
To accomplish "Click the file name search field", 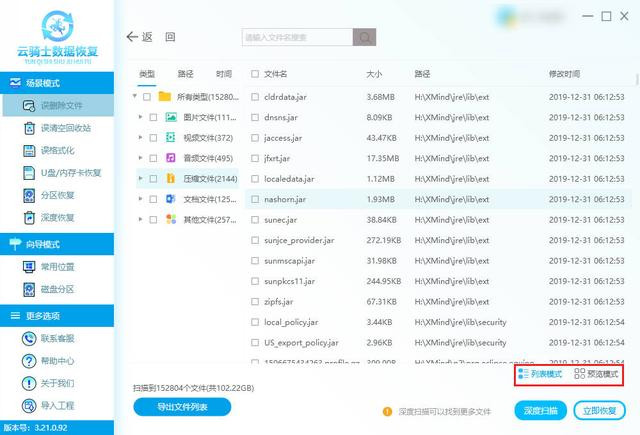I will (x=297, y=37).
